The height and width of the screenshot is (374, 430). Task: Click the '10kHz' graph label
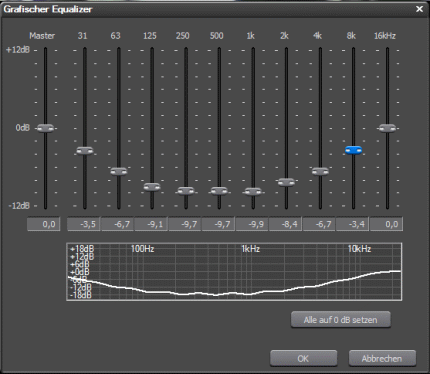pyautogui.click(x=359, y=249)
